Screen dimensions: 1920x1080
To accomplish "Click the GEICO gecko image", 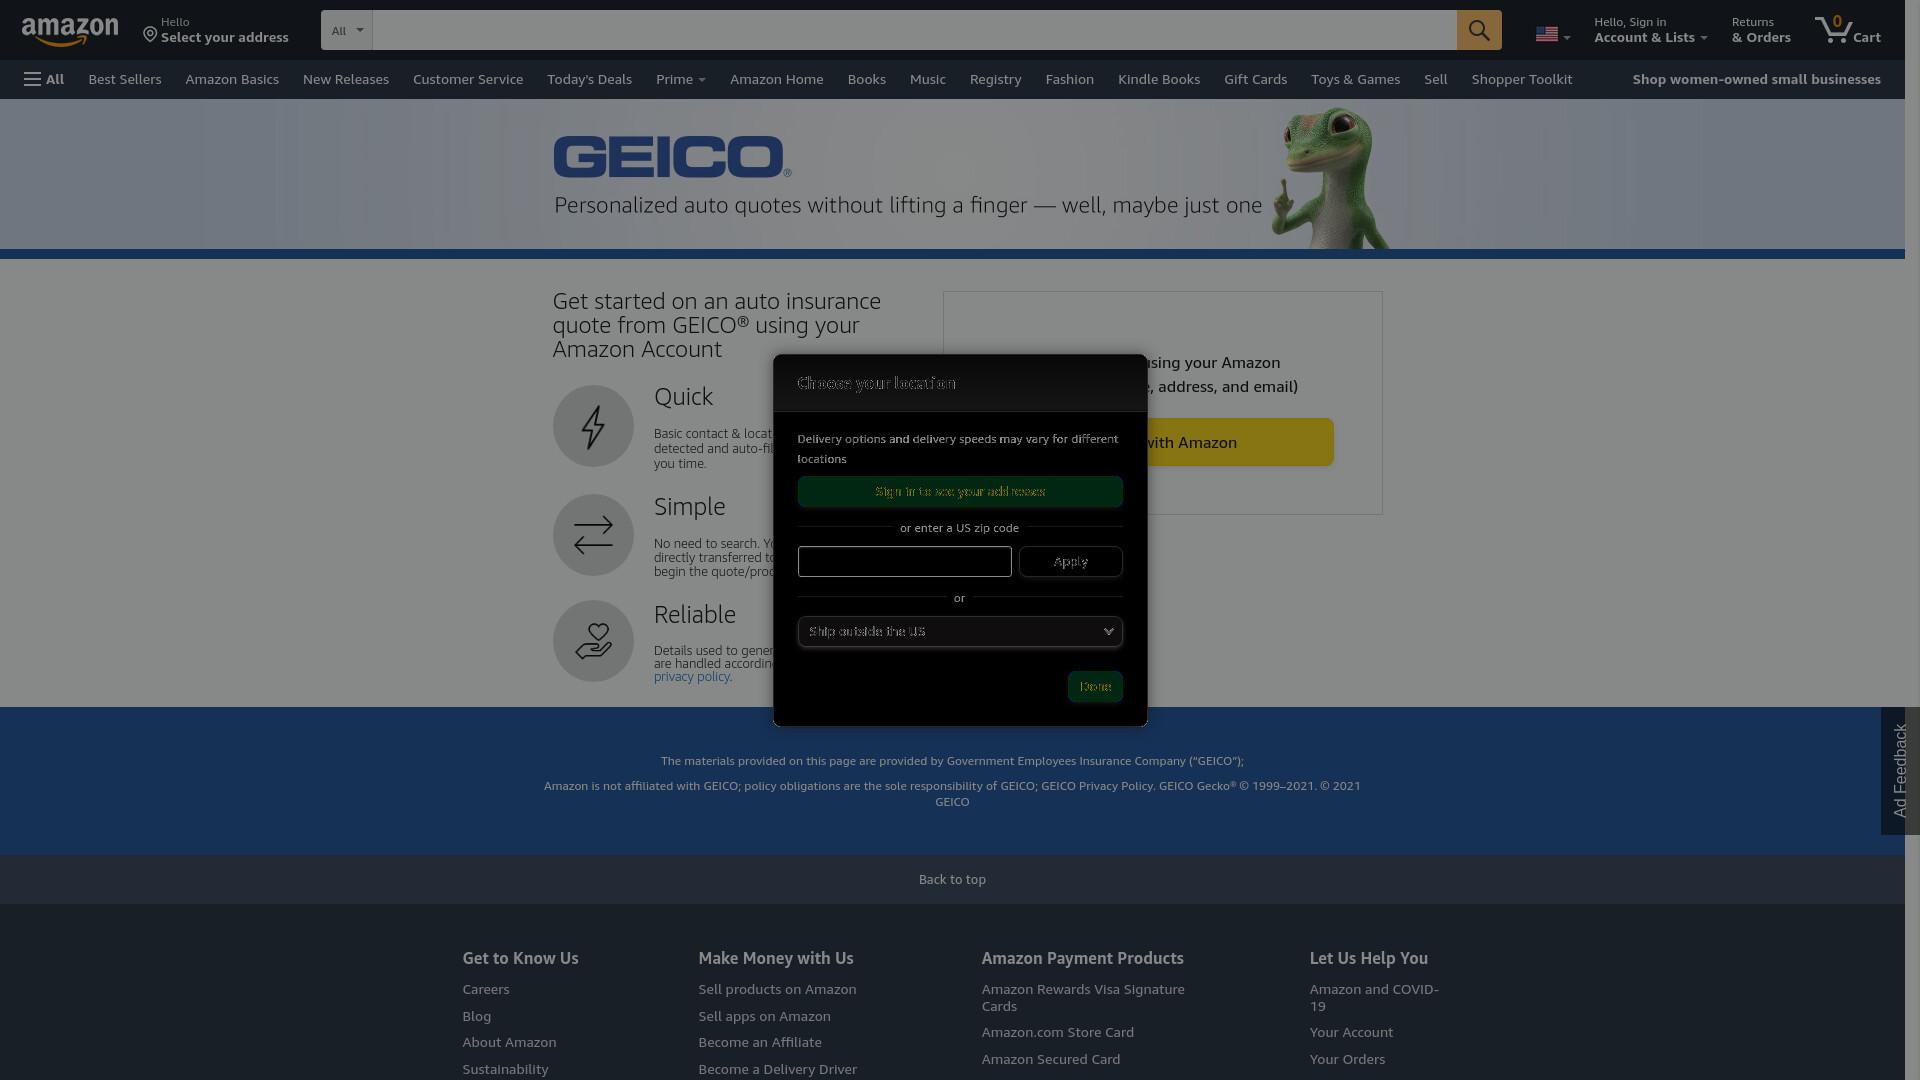I will [1330, 178].
